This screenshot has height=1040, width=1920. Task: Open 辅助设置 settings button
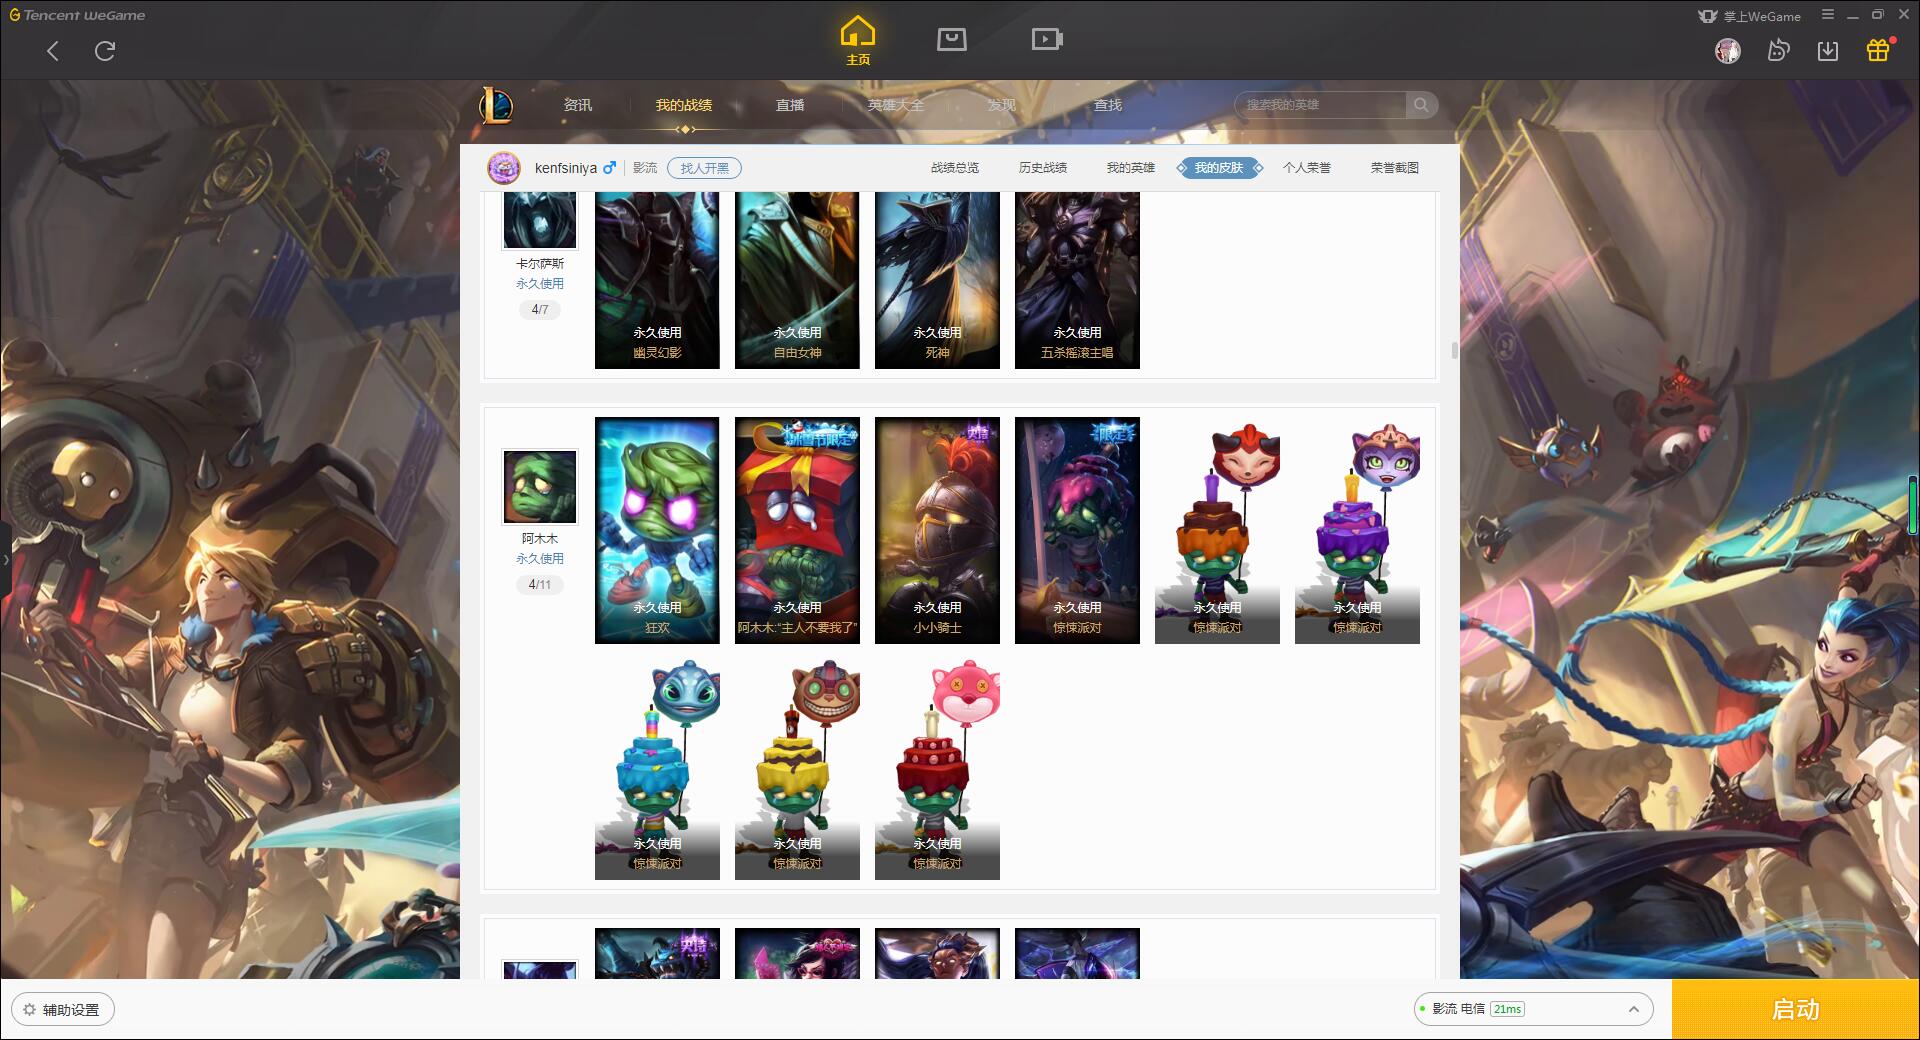click(x=63, y=1010)
